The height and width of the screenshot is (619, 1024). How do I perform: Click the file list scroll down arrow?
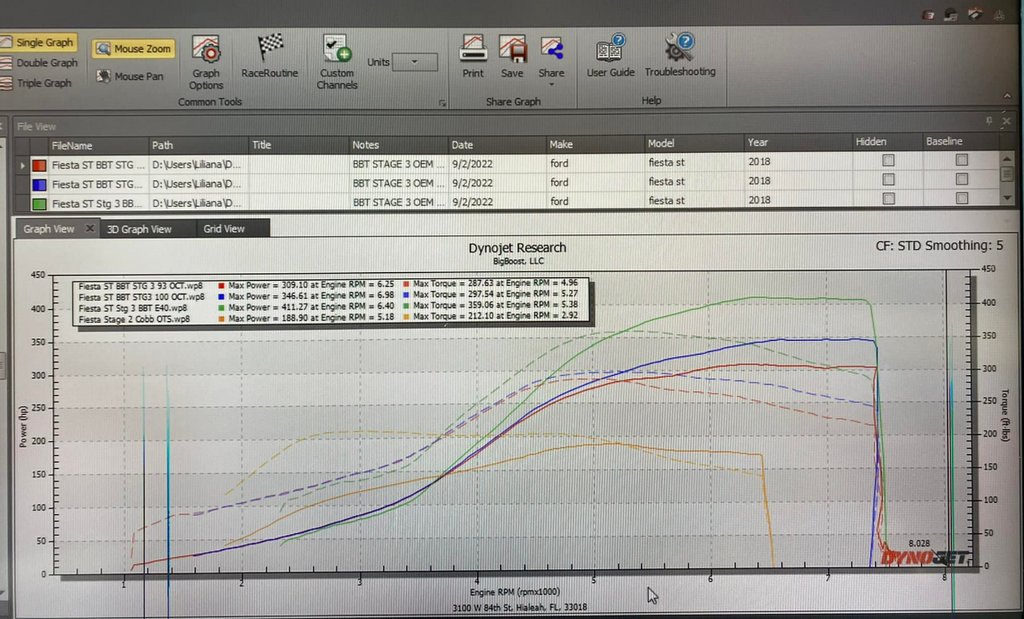click(x=1007, y=197)
